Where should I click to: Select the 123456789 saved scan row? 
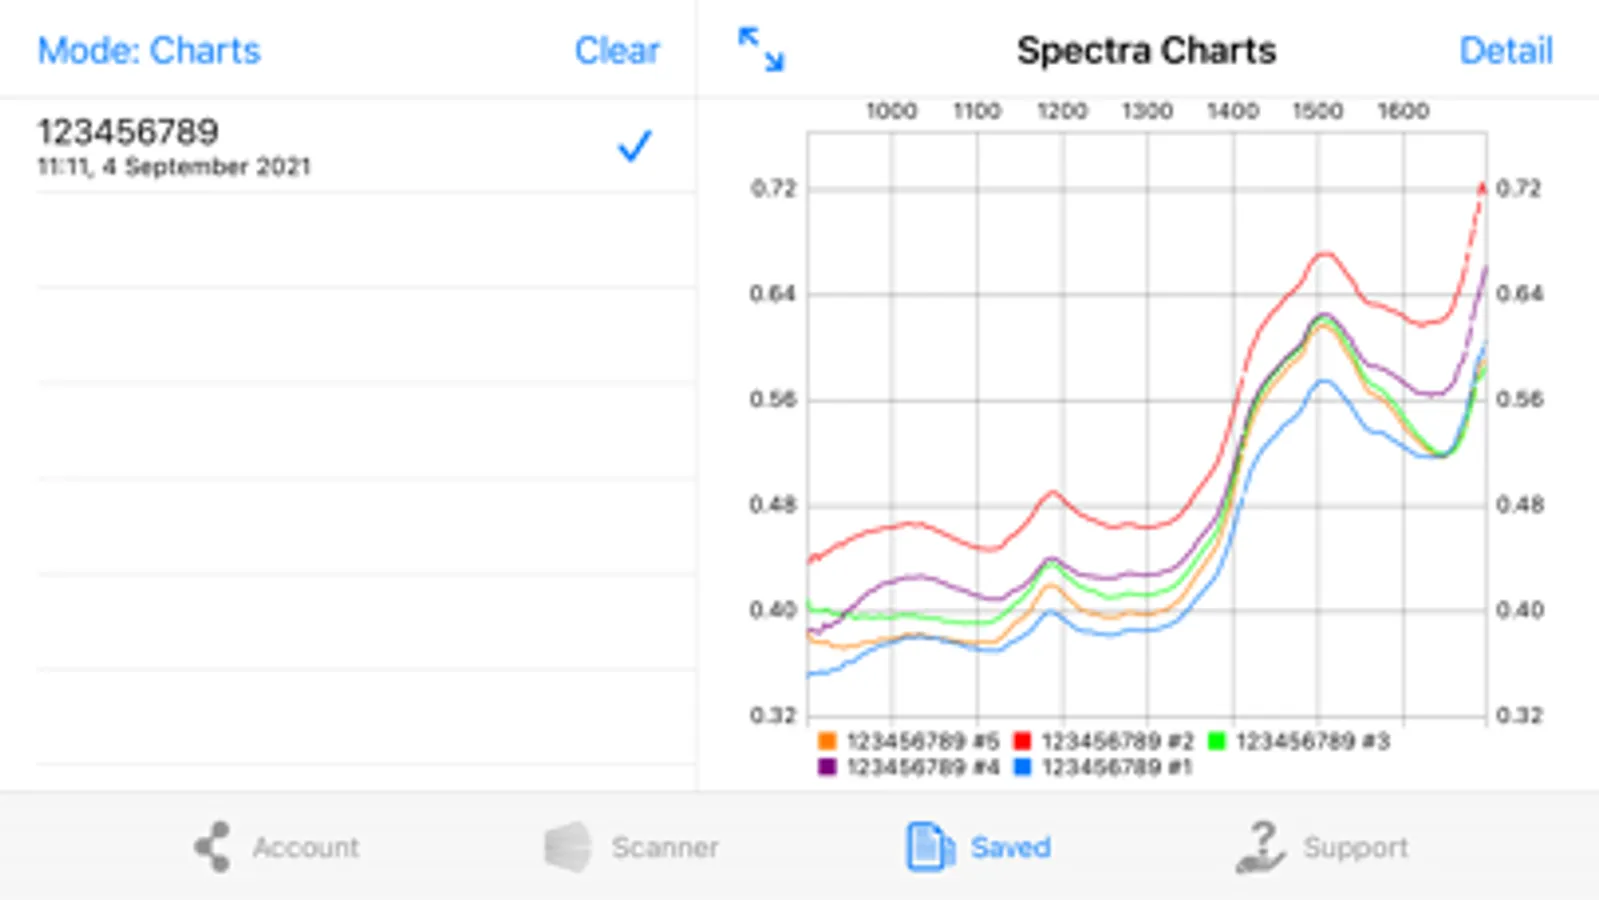click(300, 147)
